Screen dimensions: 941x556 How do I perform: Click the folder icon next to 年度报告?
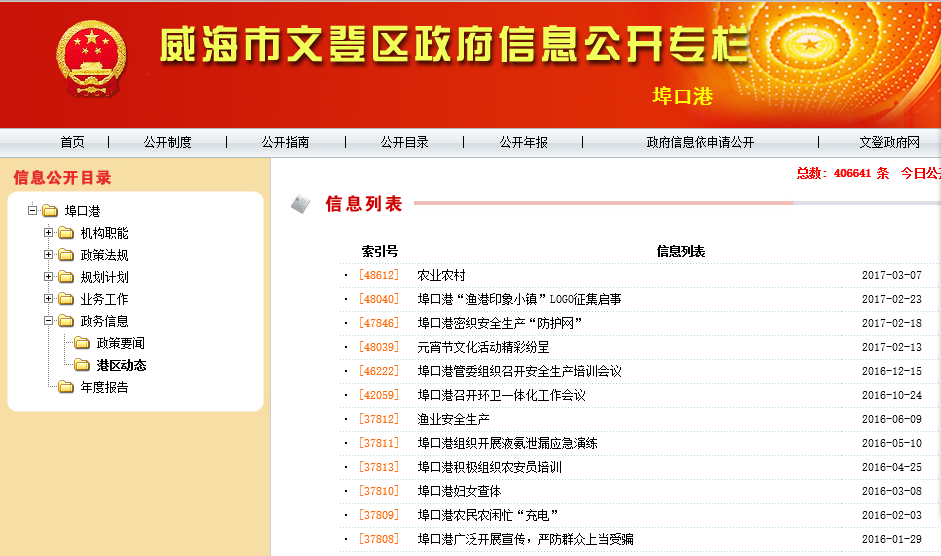pyautogui.click(x=66, y=387)
